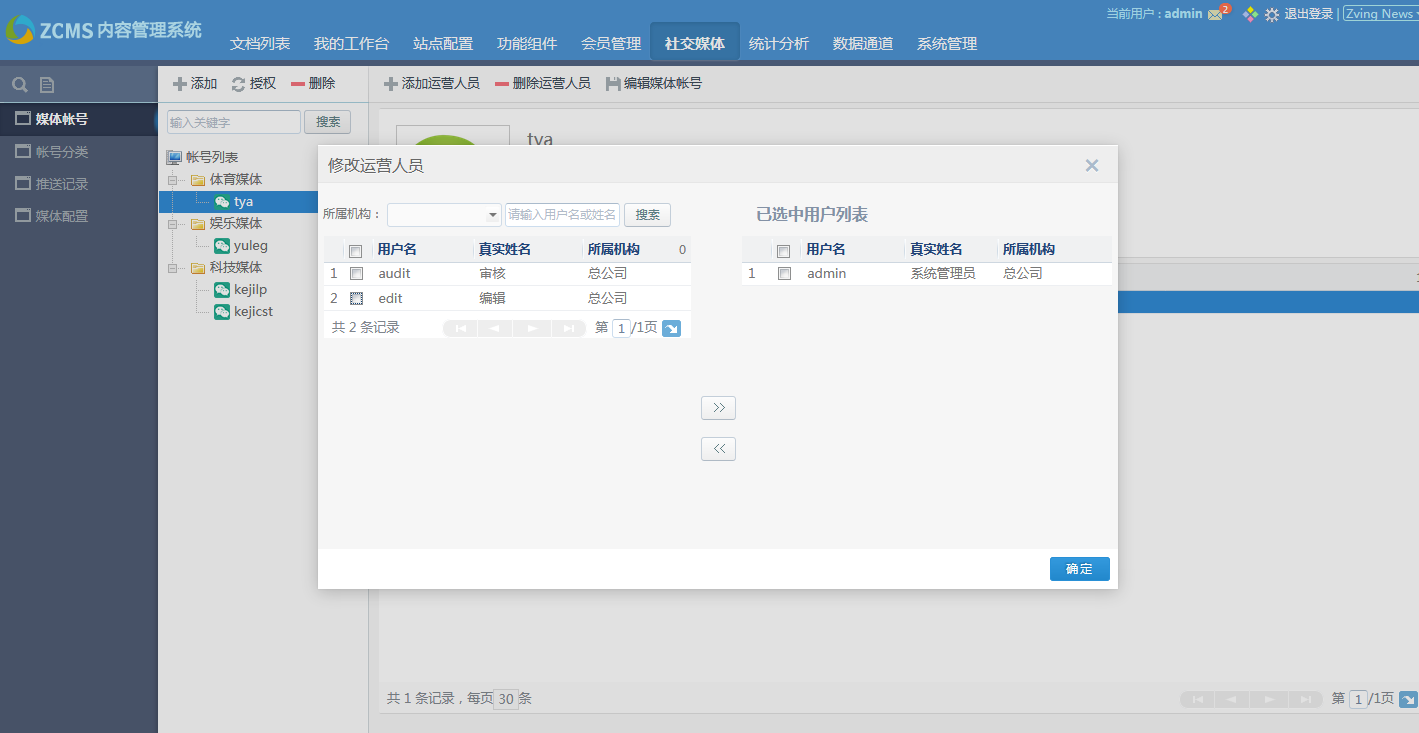Click the 确定 button
This screenshot has width=1419, height=733.
coord(1079,569)
